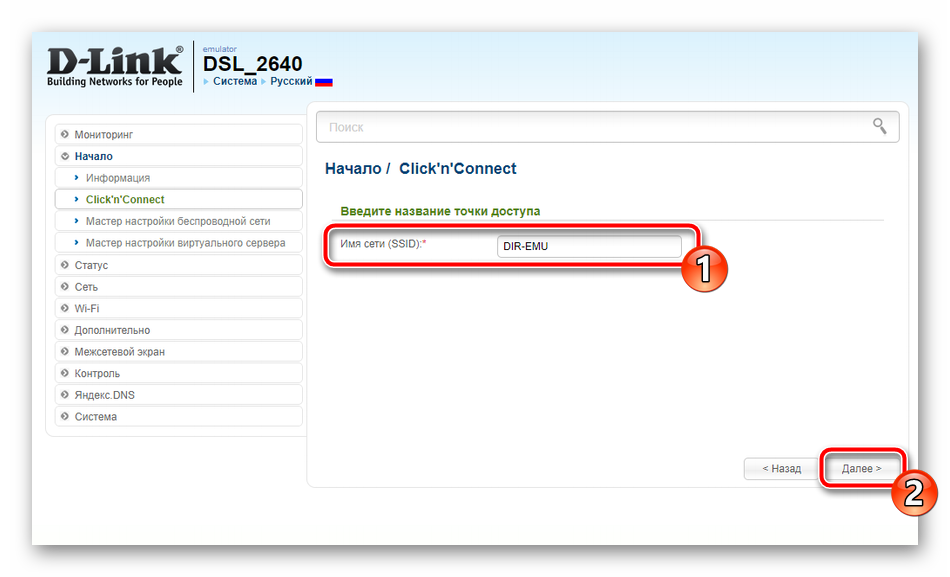Click the search magnifier icon
950x577 pixels.
[x=879, y=126]
